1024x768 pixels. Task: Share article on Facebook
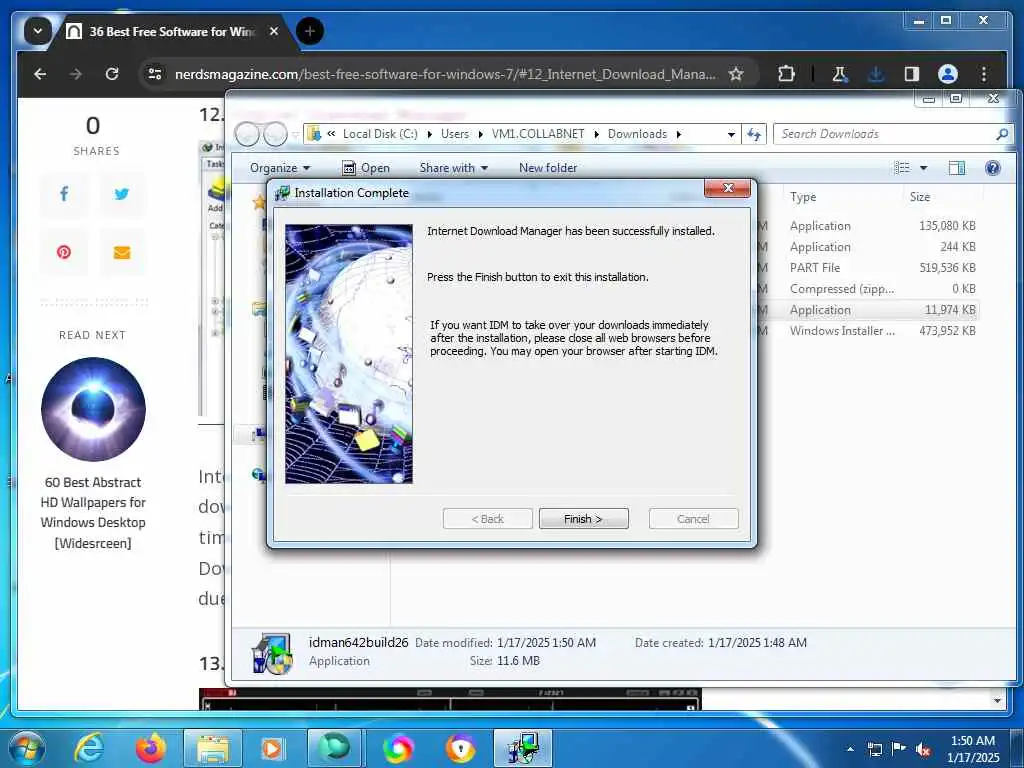point(64,193)
